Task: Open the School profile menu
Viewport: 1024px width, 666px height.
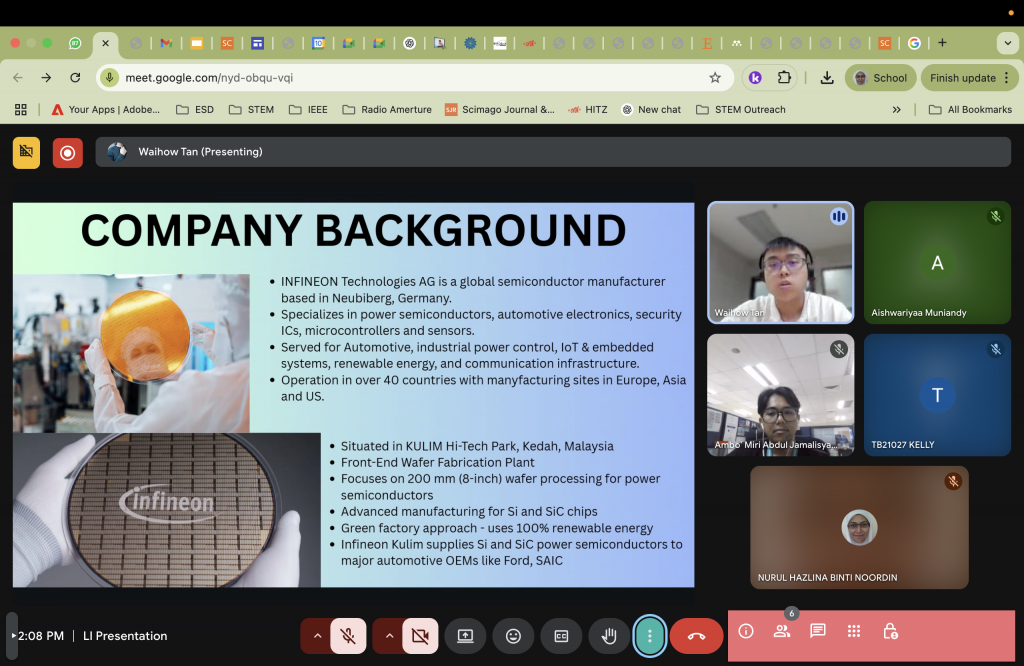Action: click(880, 78)
